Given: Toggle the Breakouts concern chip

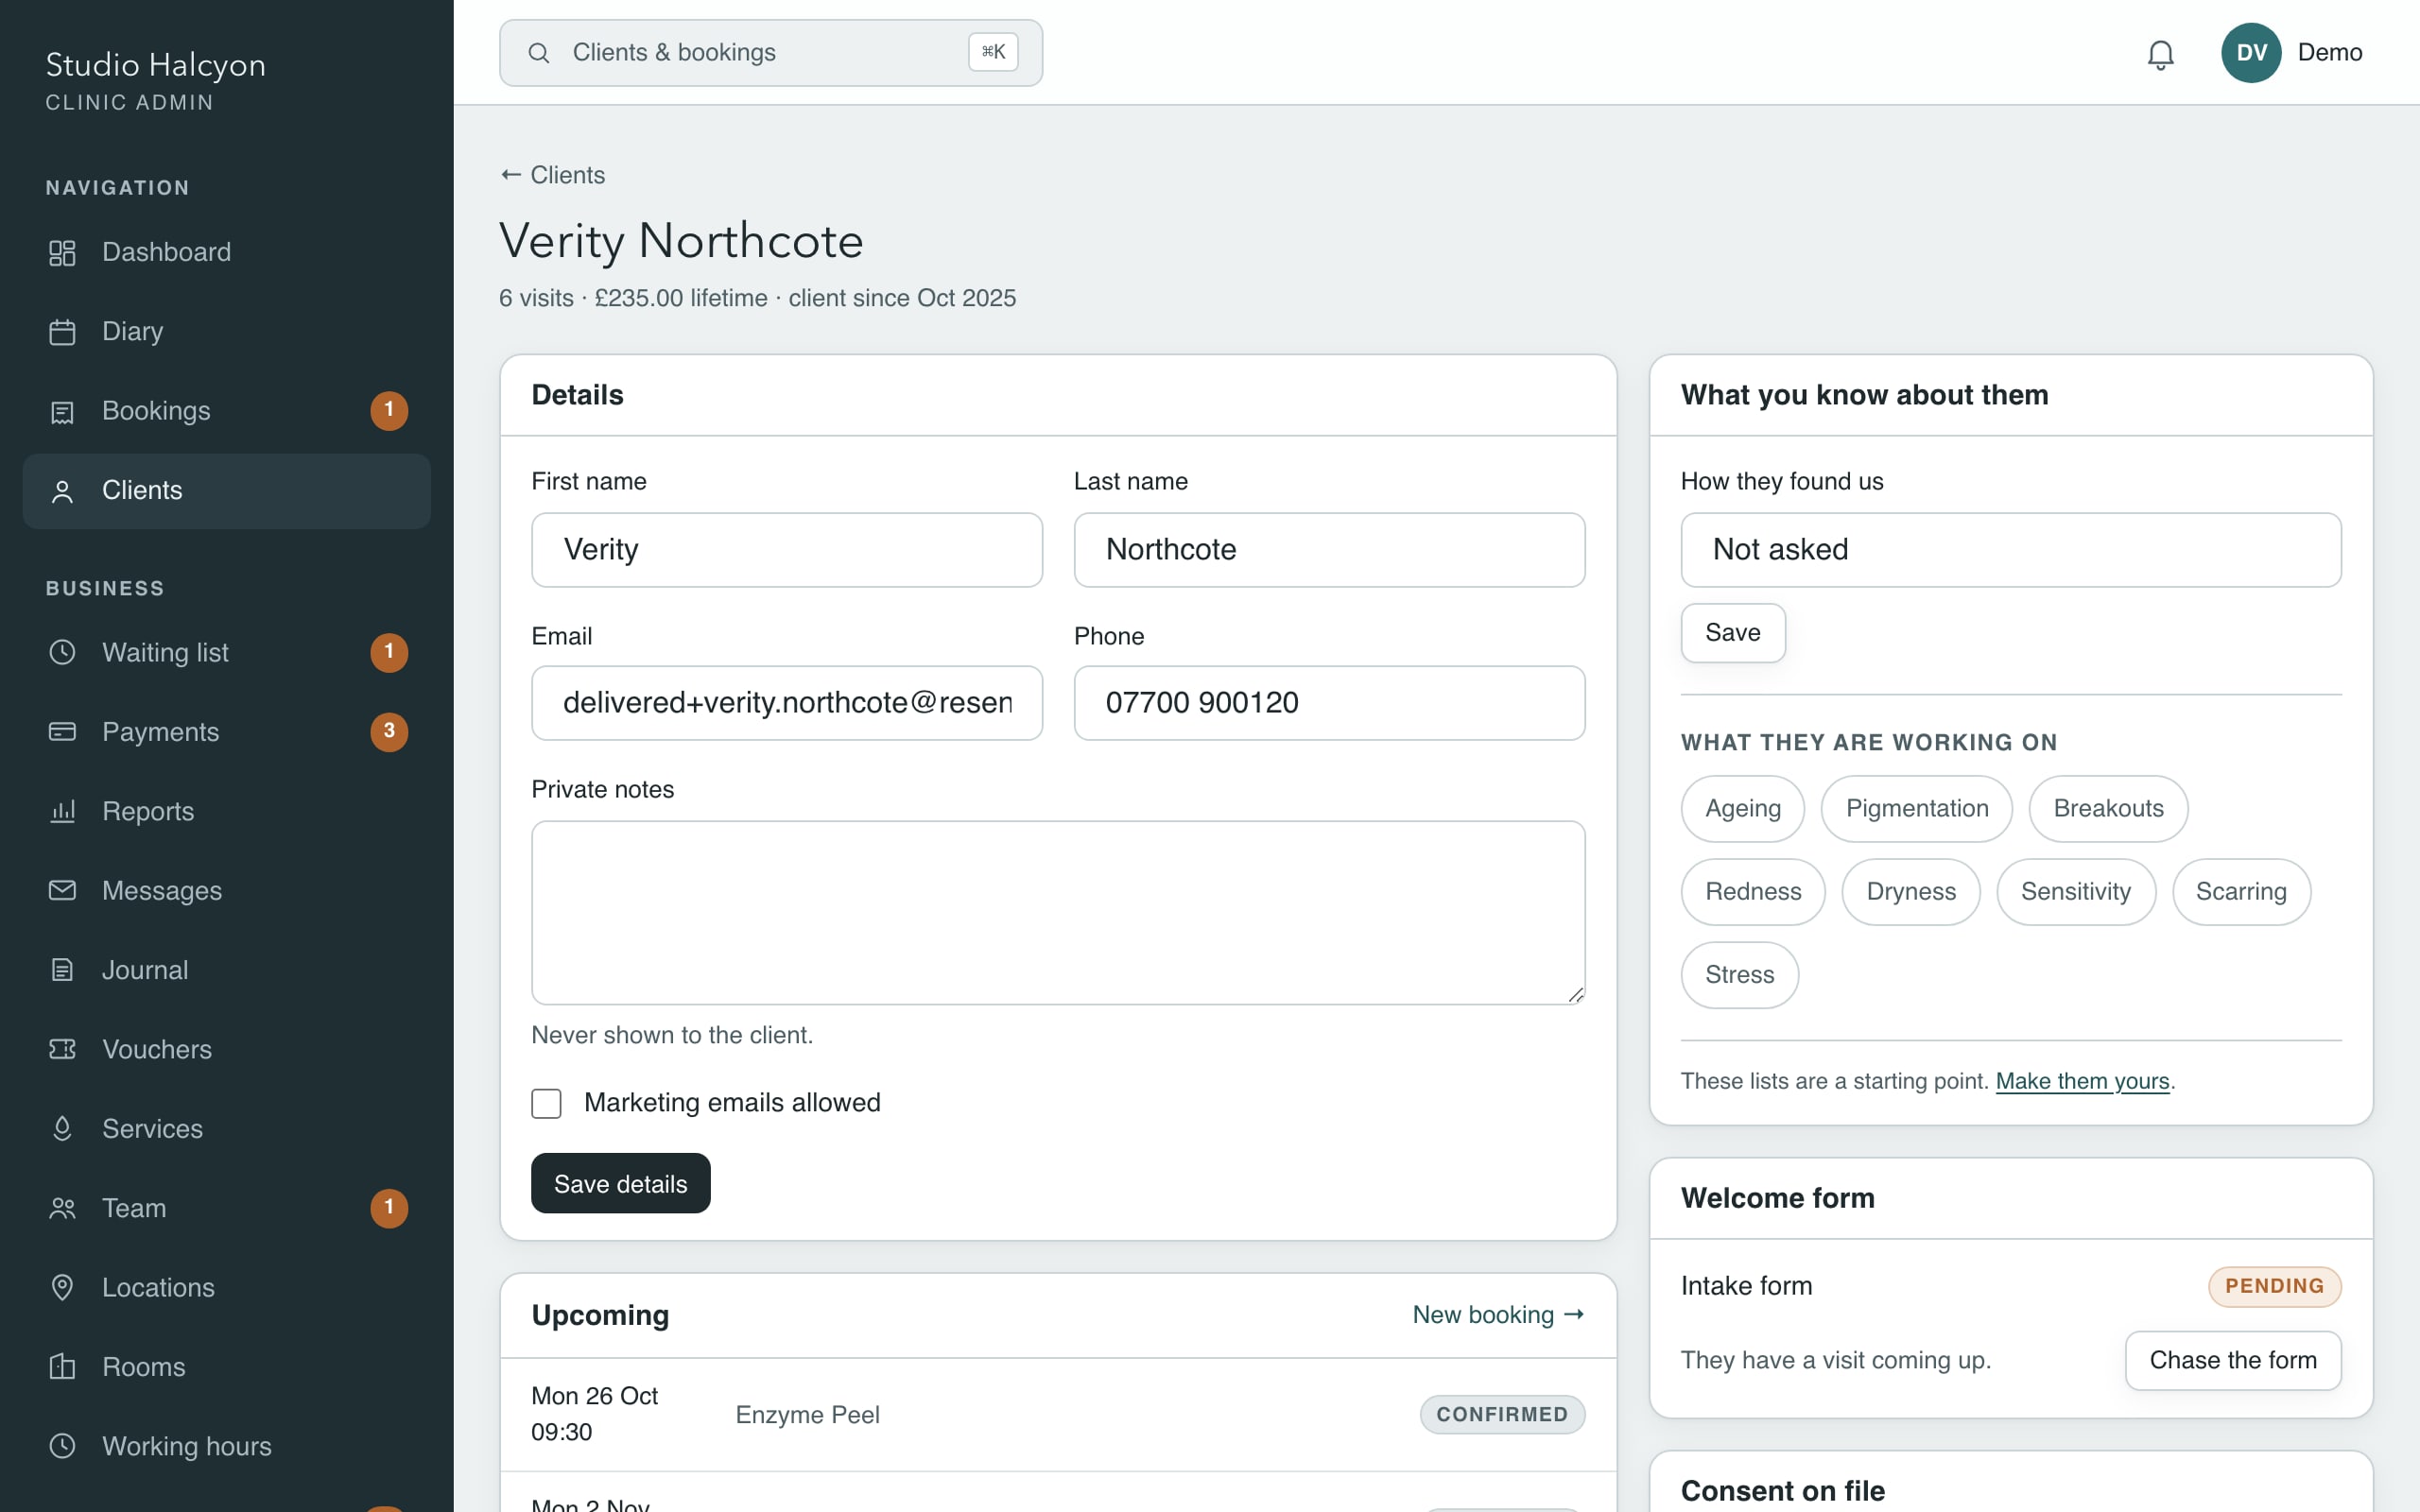Looking at the screenshot, I should (2108, 808).
